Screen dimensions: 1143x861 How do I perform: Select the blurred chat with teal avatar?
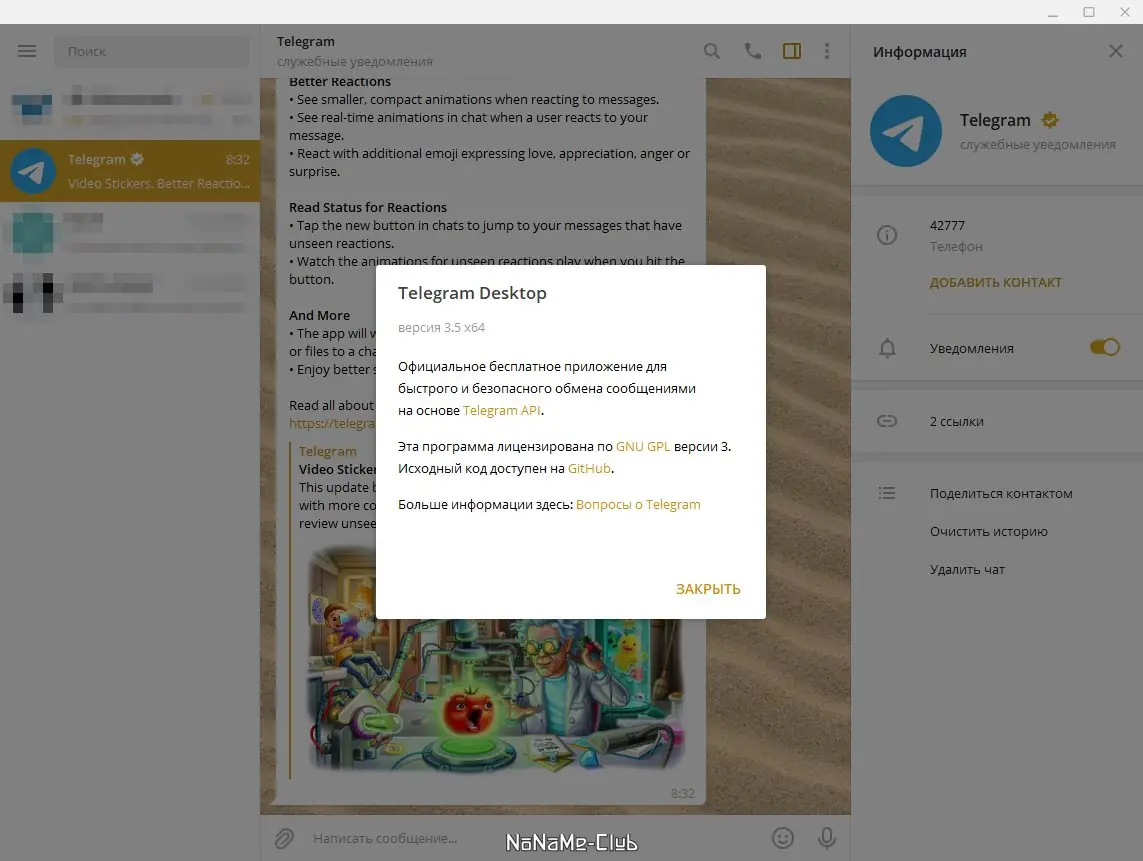130,233
